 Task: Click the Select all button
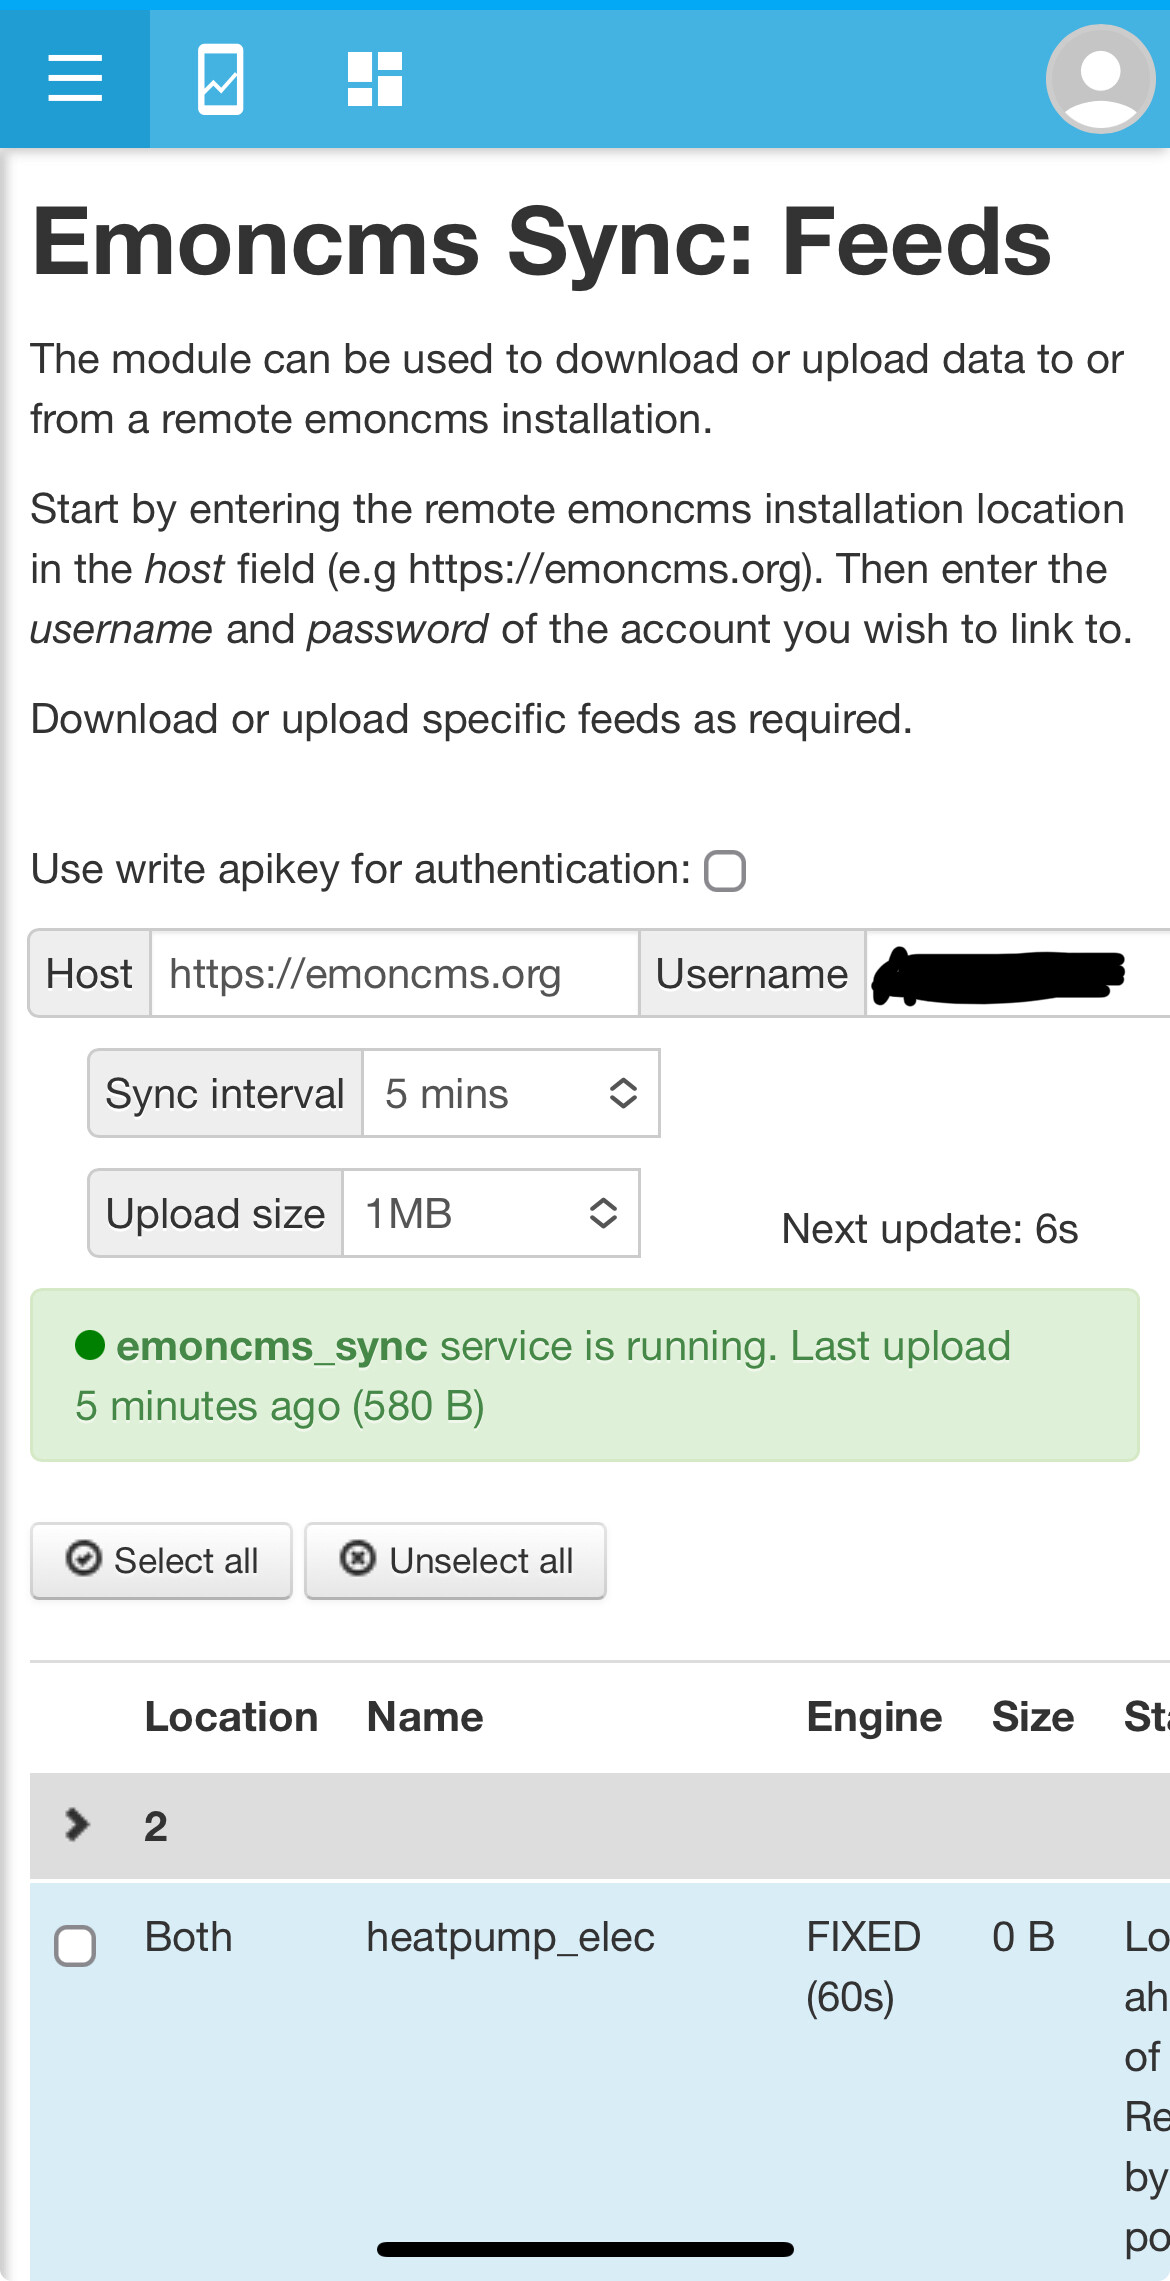pyautogui.click(x=161, y=1561)
